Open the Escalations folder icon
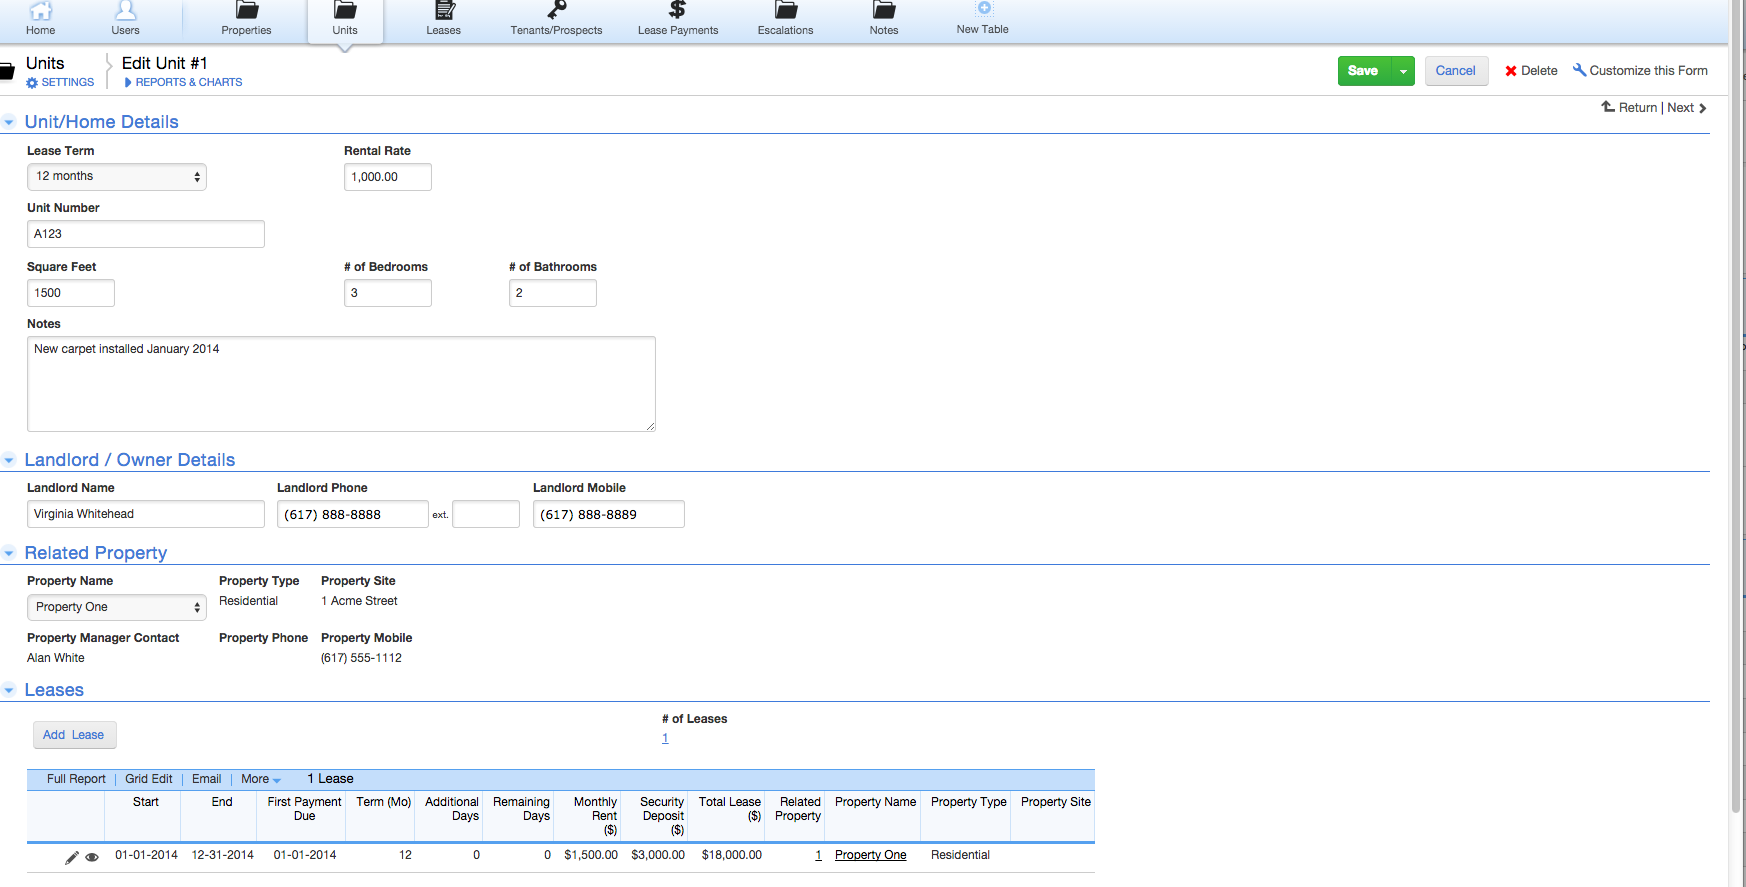The height and width of the screenshot is (887, 1746). coord(786,11)
